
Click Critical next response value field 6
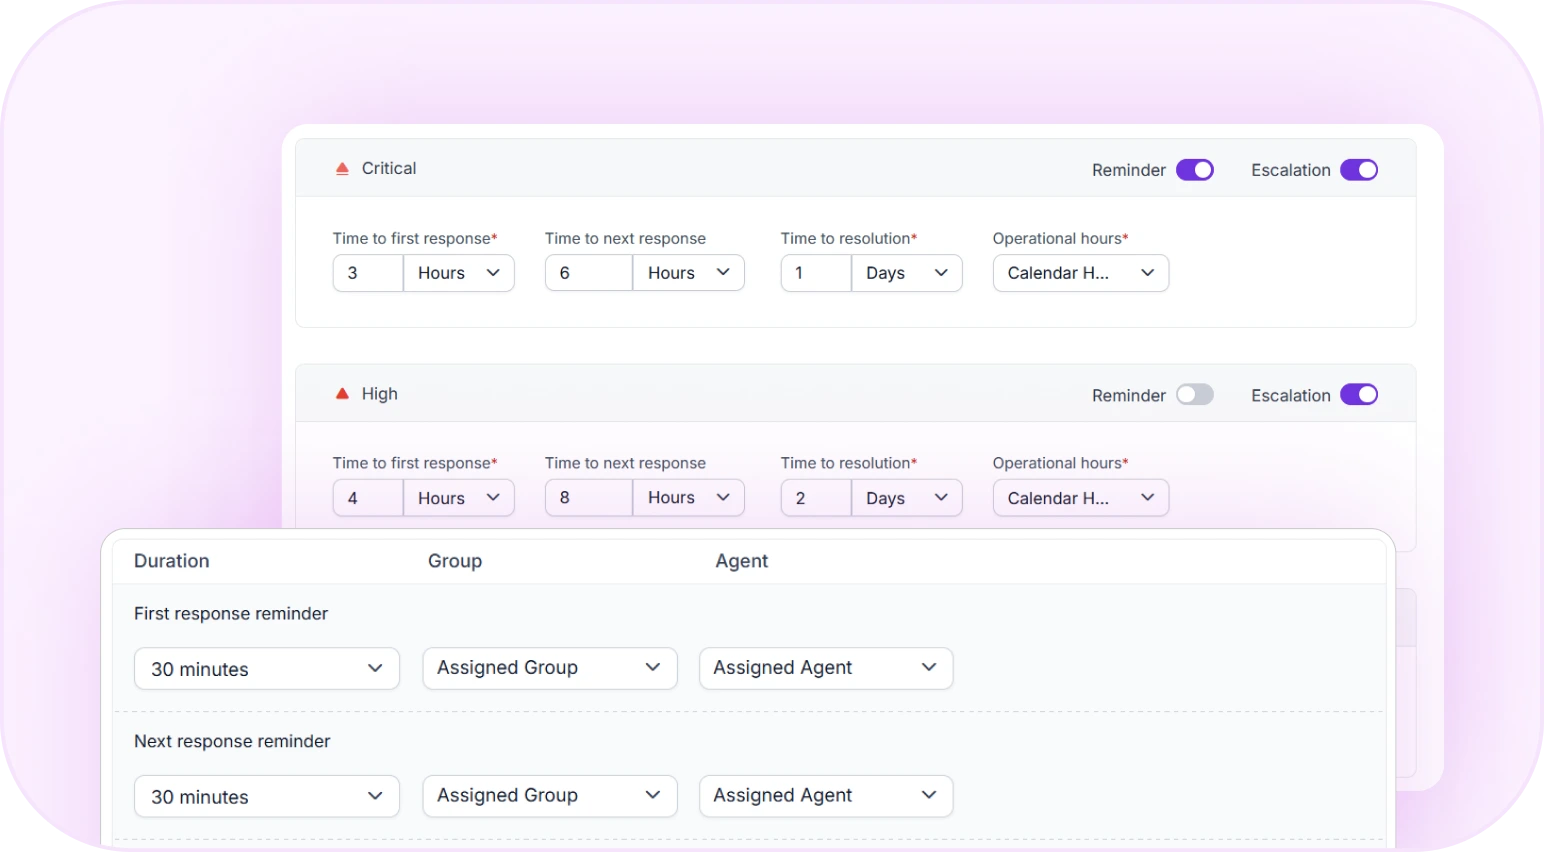[x=589, y=273]
